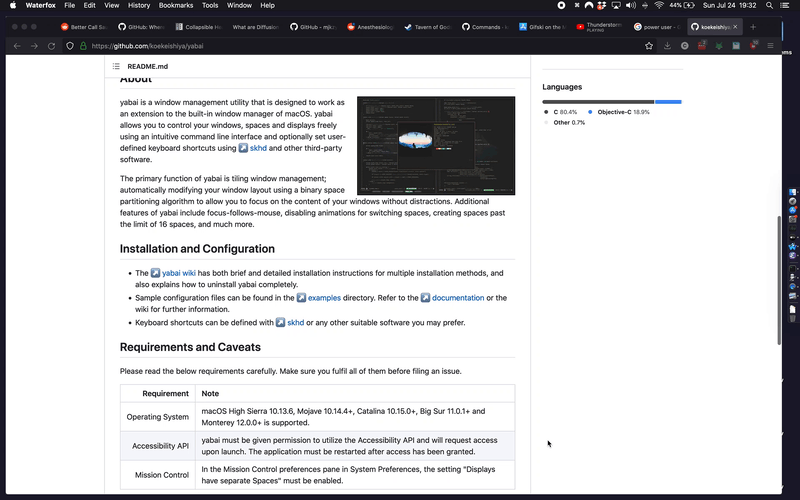Bookmark this page with the star icon
This screenshot has width=800, height=500.
coord(648,46)
